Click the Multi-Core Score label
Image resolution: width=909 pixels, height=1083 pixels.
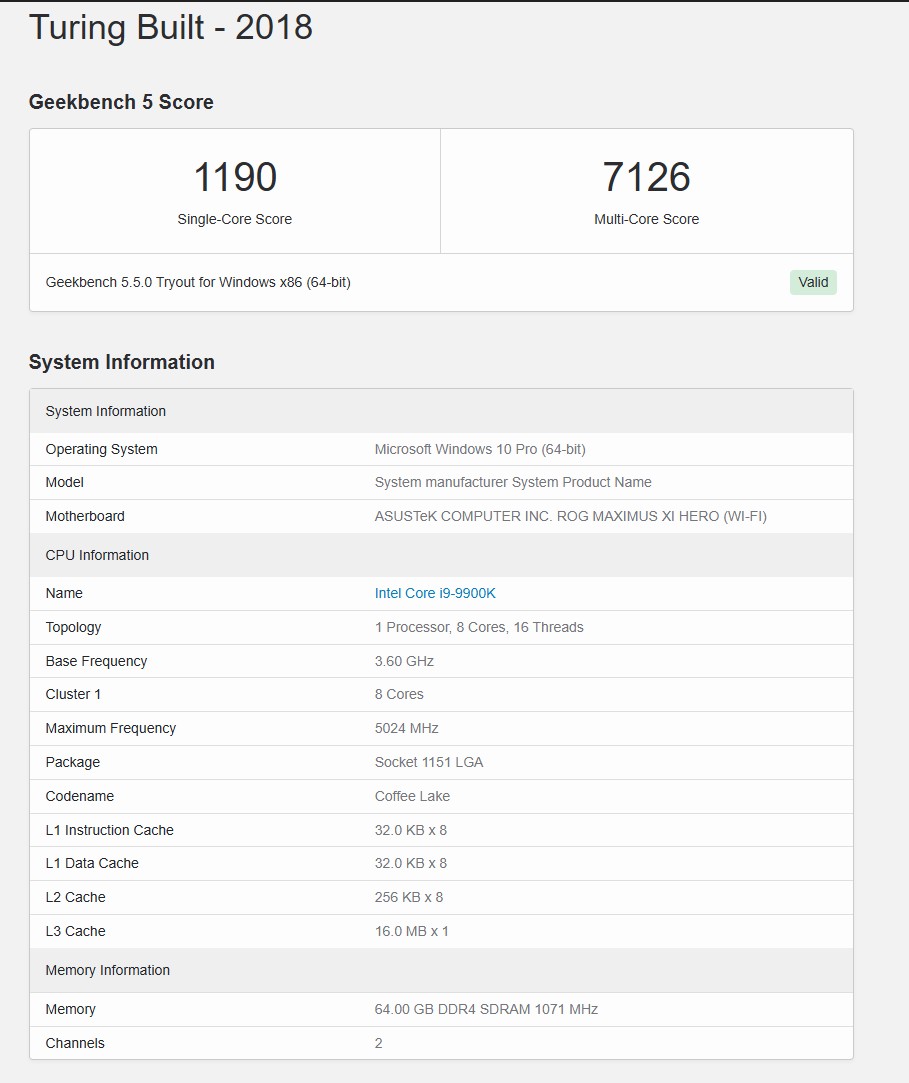pyautogui.click(x=646, y=219)
